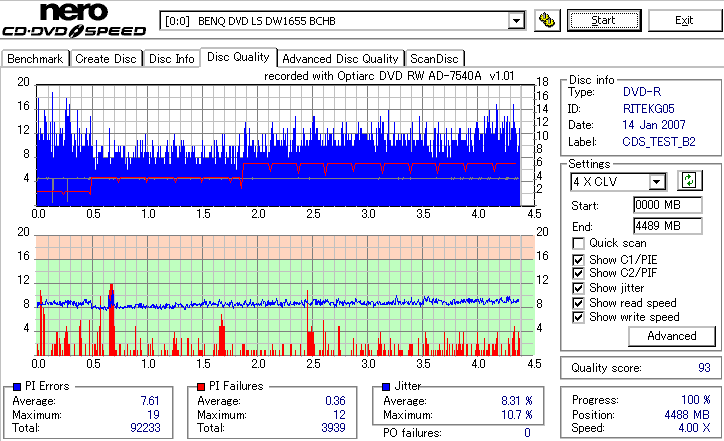Enable the Quick scan checkbox
This screenshot has height=441, width=724.
(578, 243)
